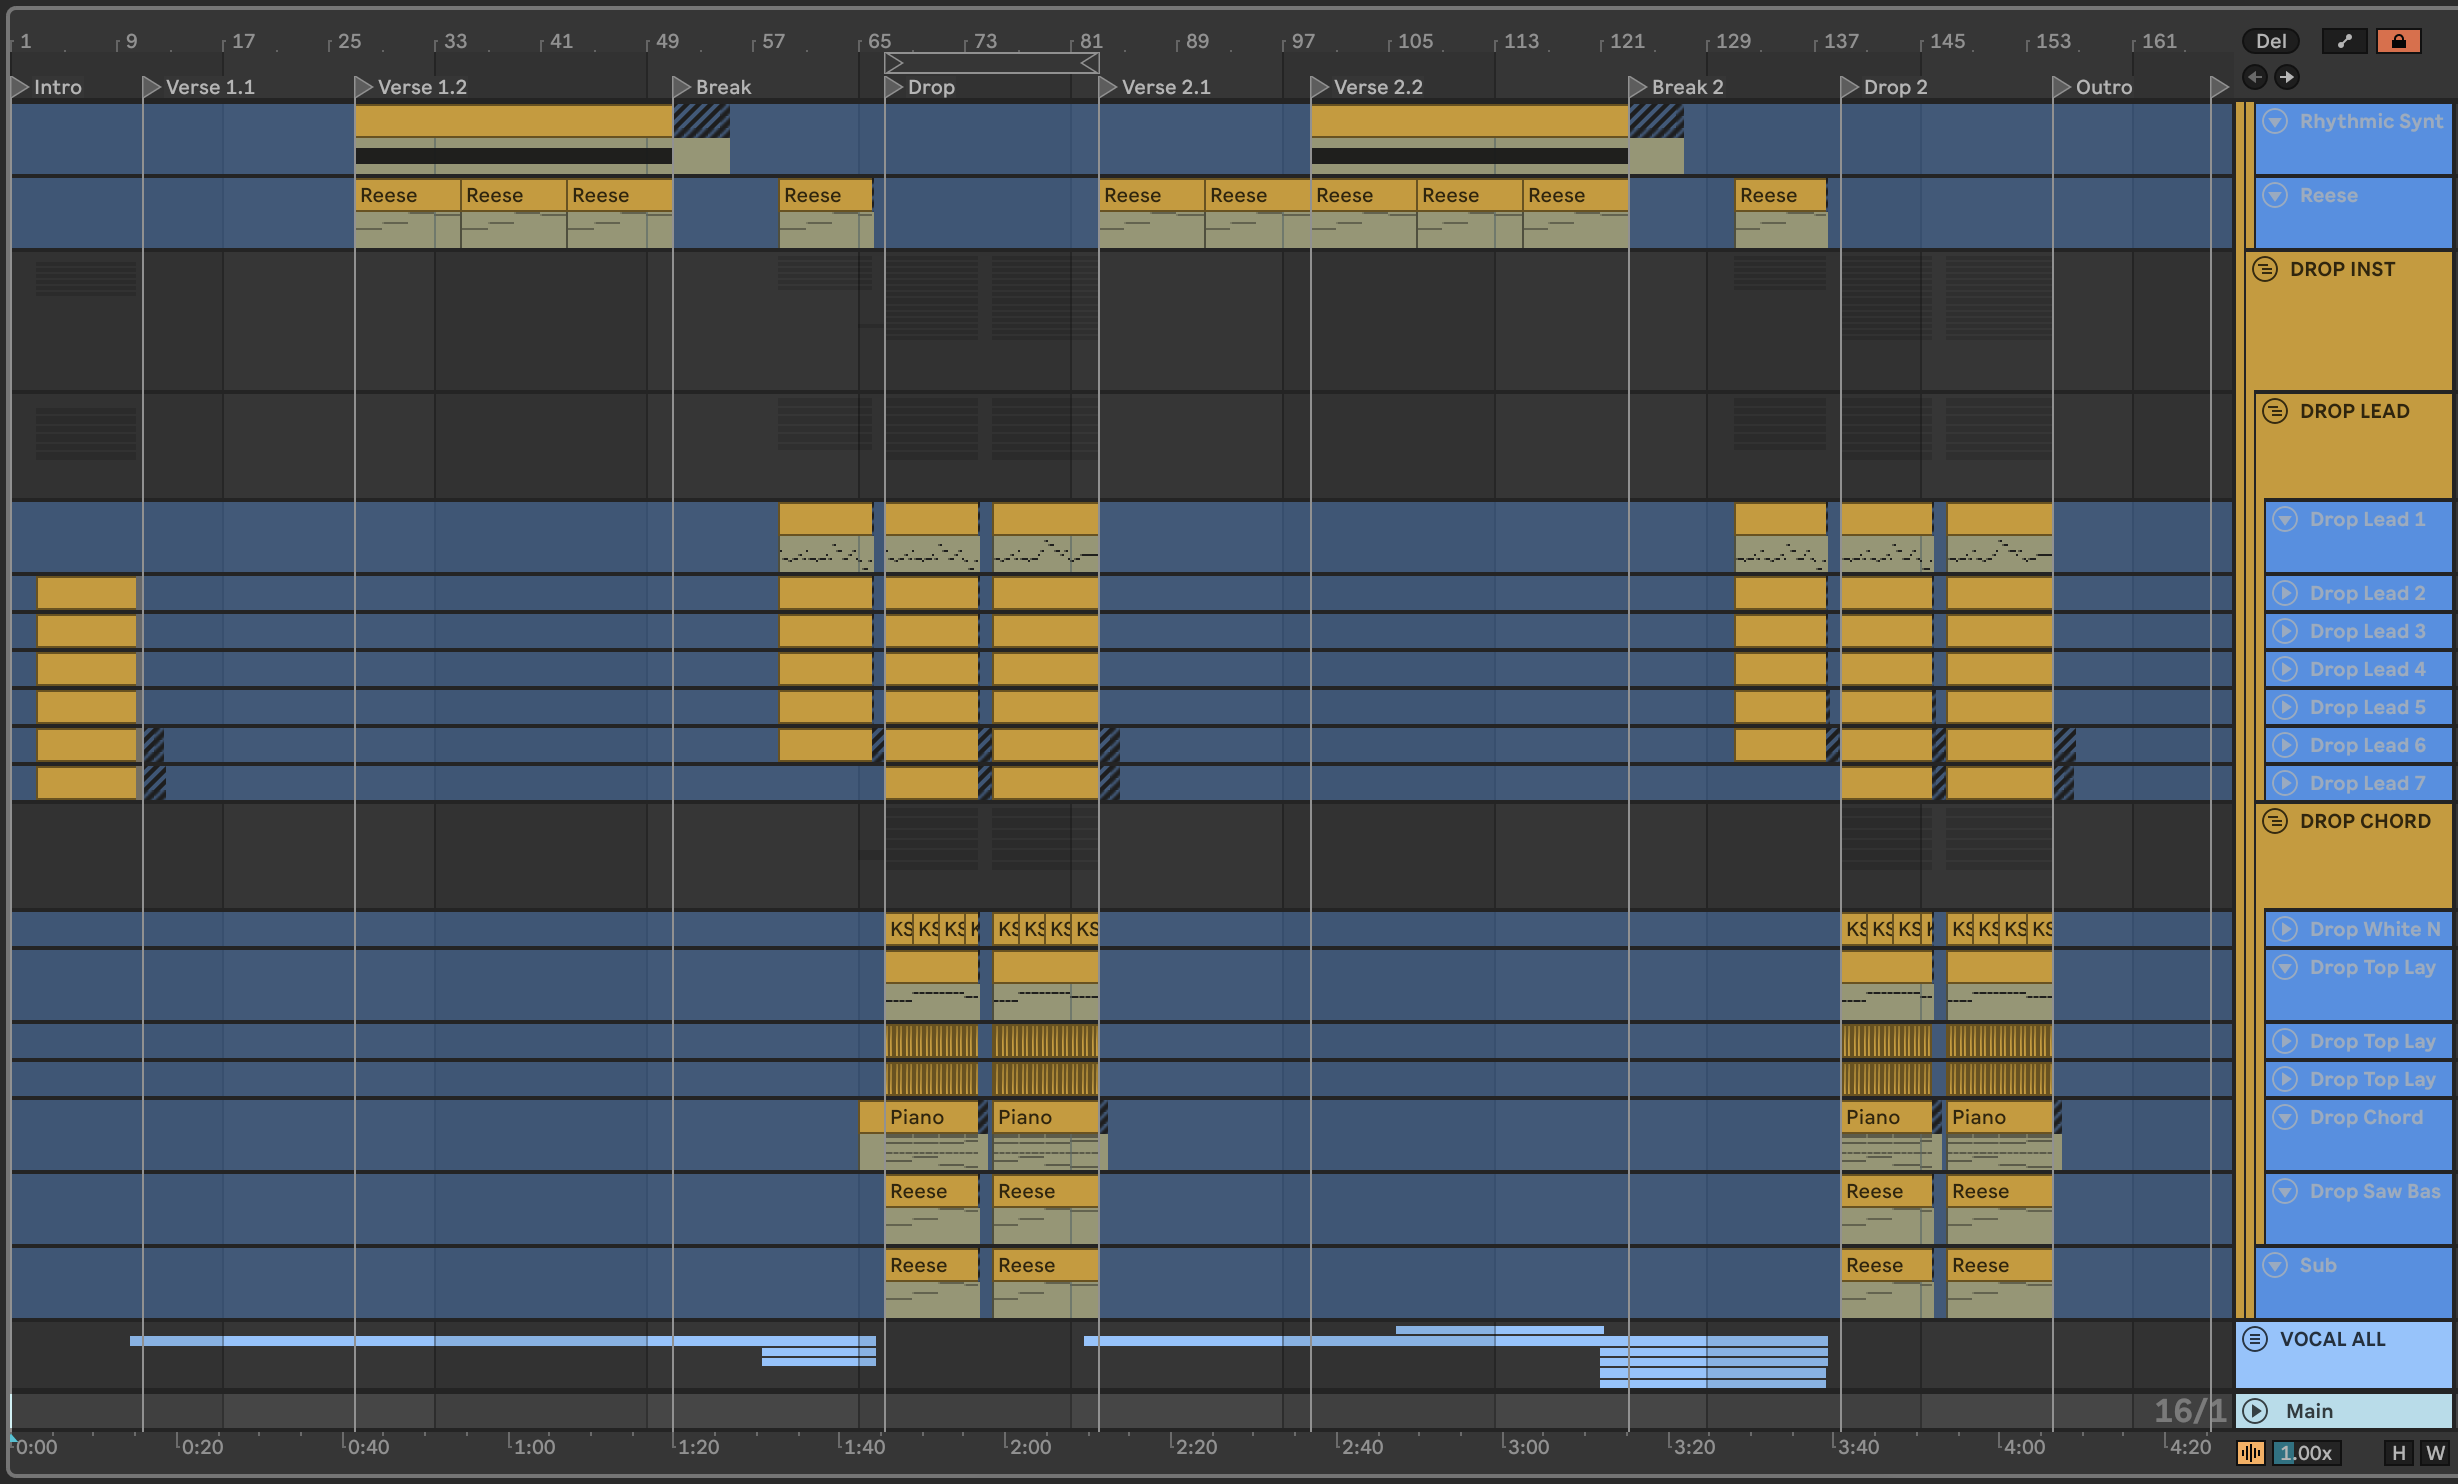Jump to the Verse 2.1 locator
Viewport: 2458px width, 1484px height.
pos(1108,87)
